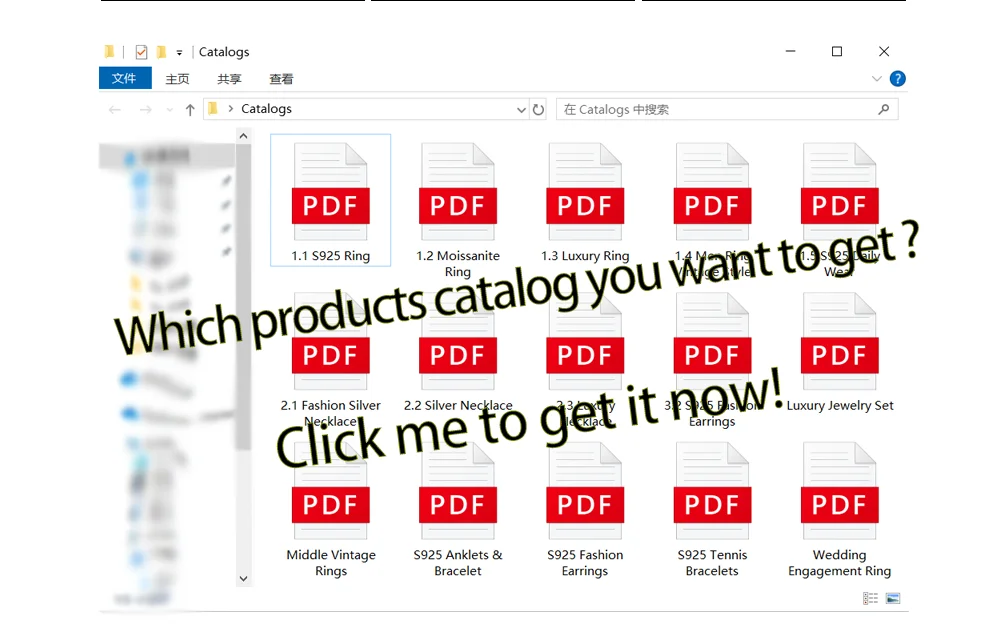The height and width of the screenshot is (624, 1000).
Task: Click the Luxury Jewelry Set file name
Action: pos(840,405)
